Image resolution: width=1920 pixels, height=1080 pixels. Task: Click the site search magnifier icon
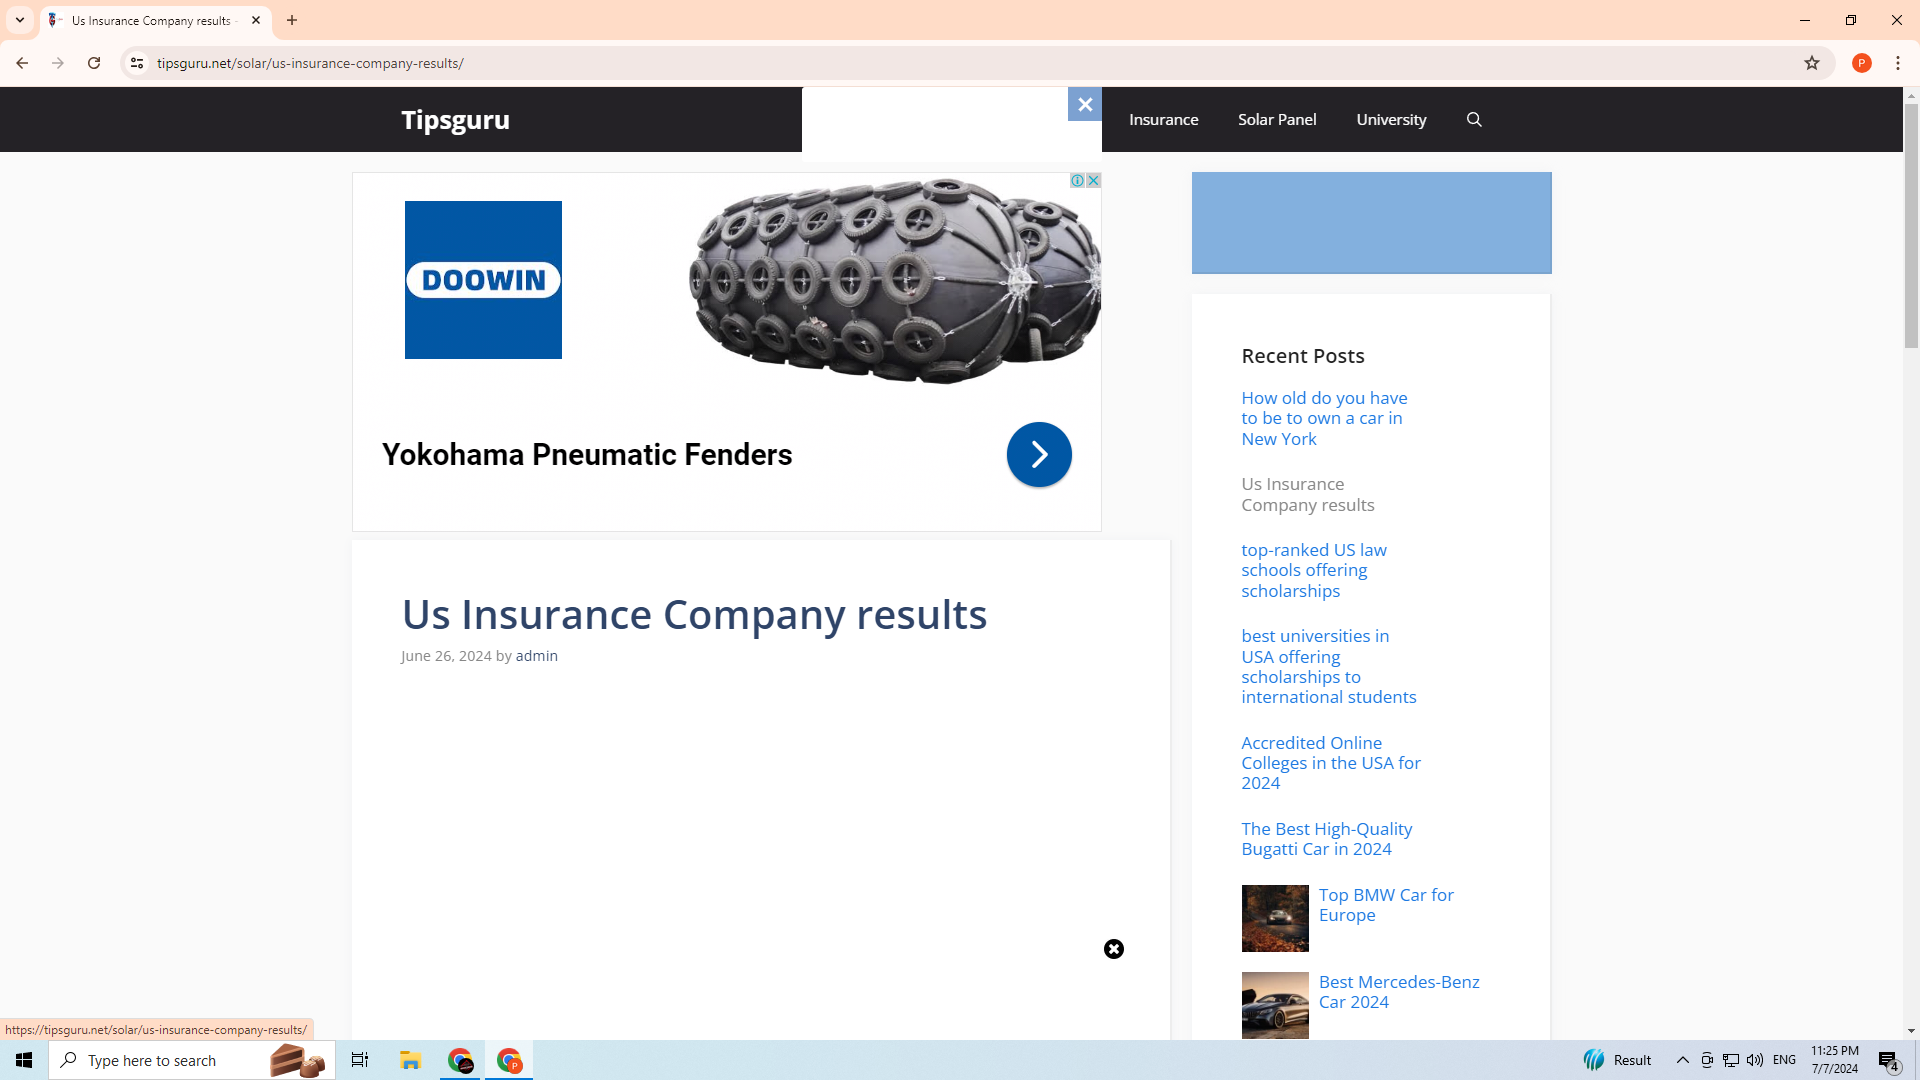pos(1474,120)
